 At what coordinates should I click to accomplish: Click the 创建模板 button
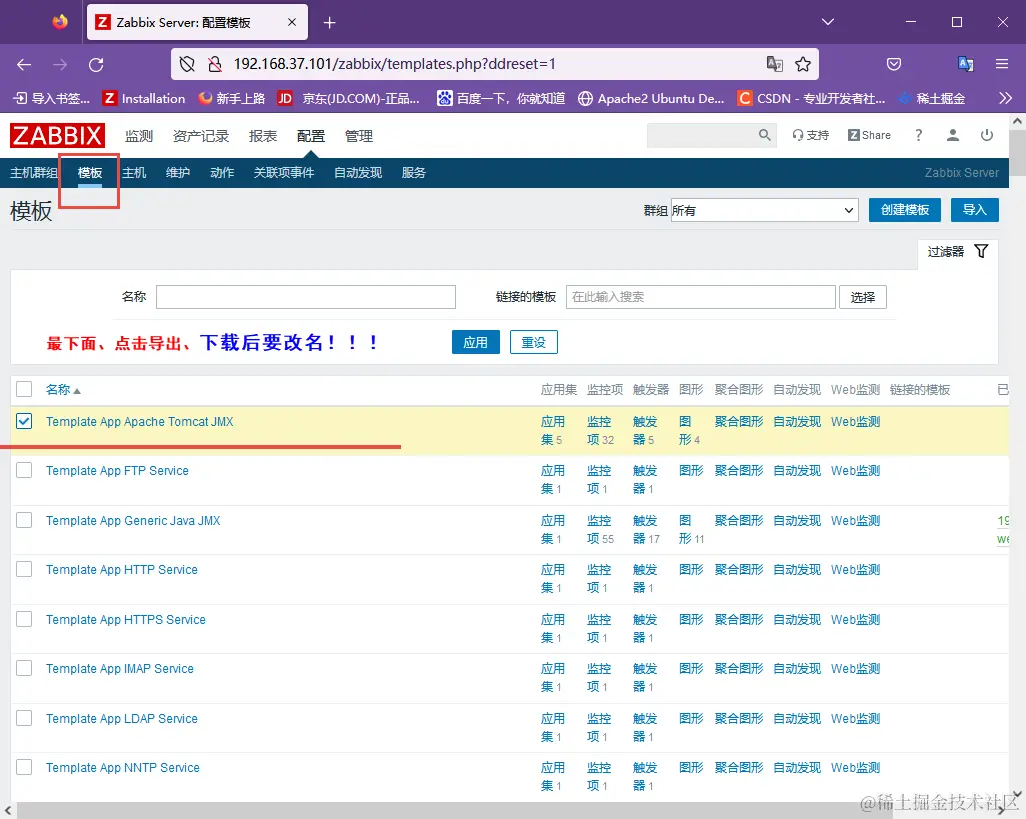(904, 210)
